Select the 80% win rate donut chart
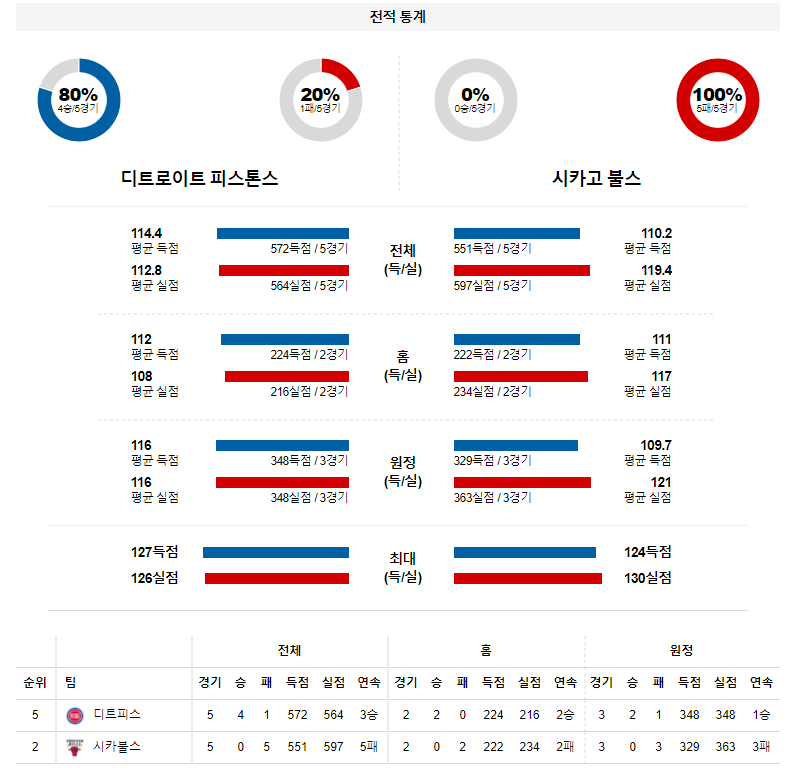The height and width of the screenshot is (776, 792). coord(79,100)
